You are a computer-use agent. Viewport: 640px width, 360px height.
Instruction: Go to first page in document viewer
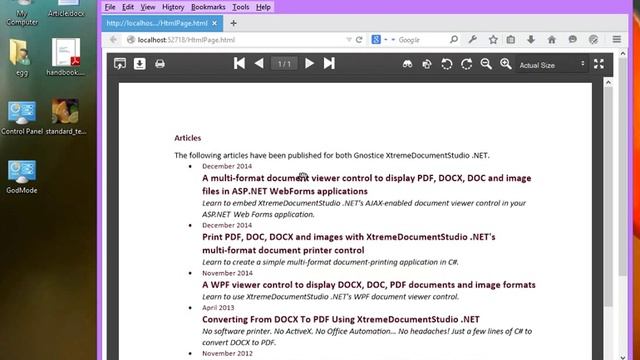coord(239,63)
